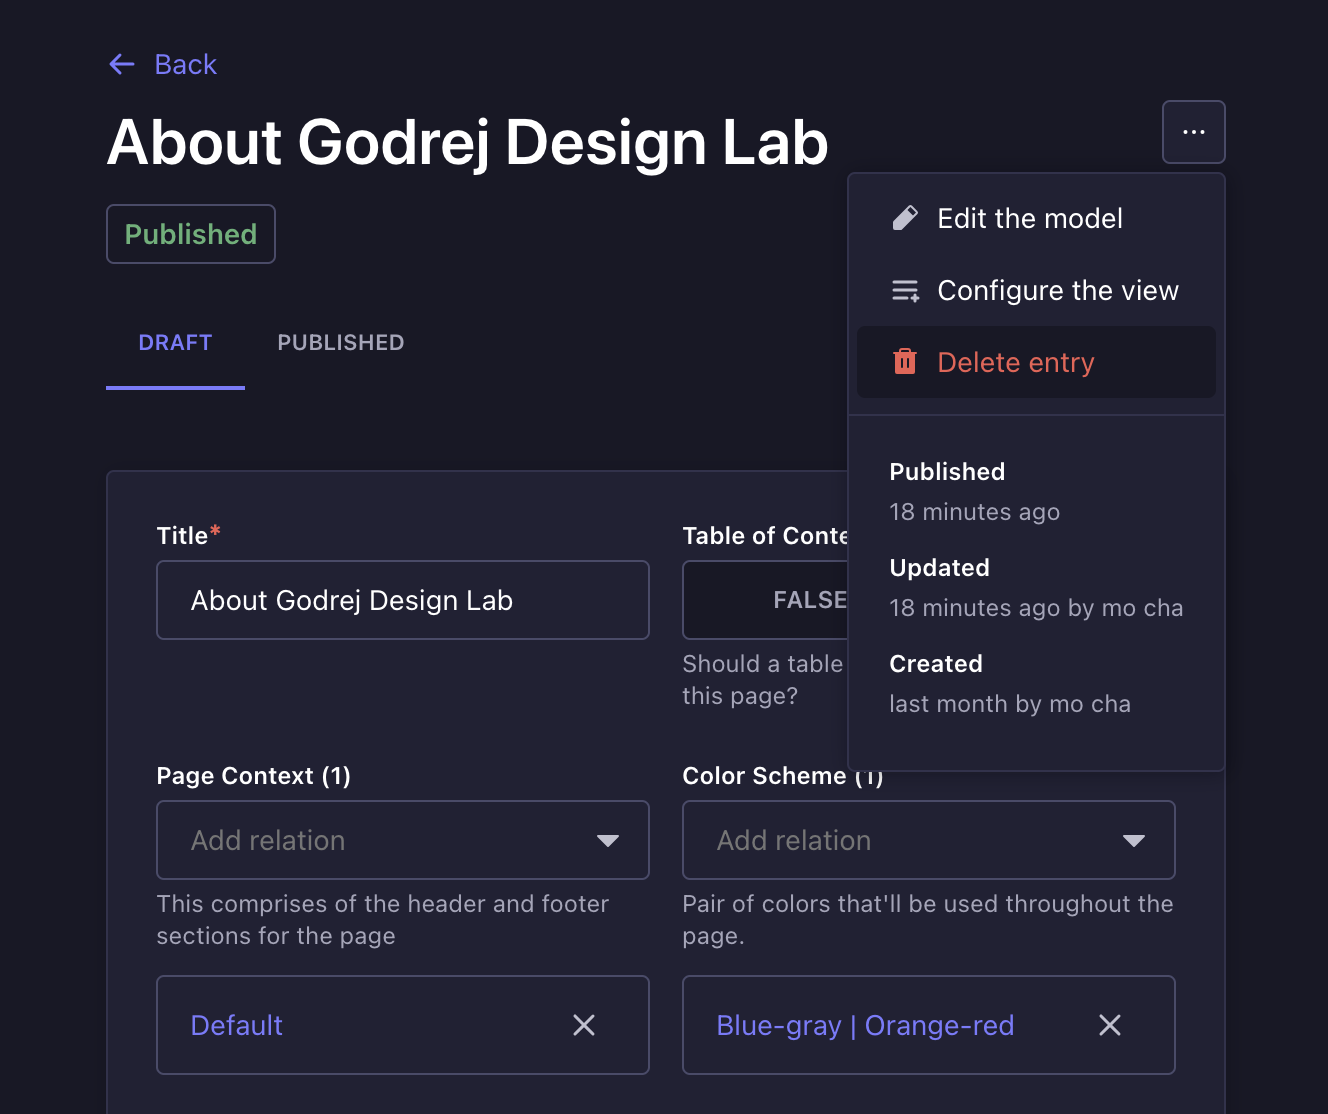This screenshot has width=1328, height=1114.
Task: Open the Default relation link
Action: (x=237, y=1025)
